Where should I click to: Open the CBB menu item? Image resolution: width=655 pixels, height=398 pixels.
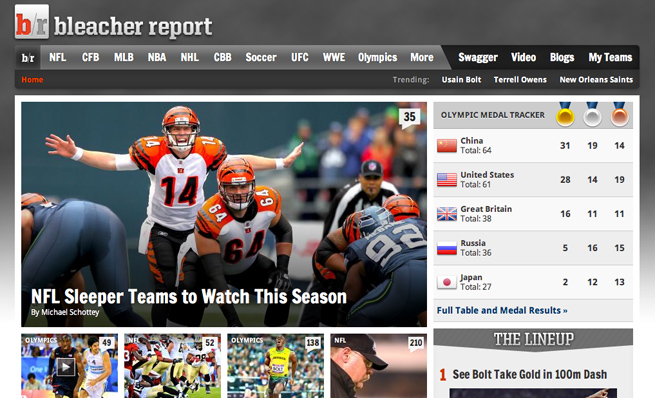(x=223, y=57)
